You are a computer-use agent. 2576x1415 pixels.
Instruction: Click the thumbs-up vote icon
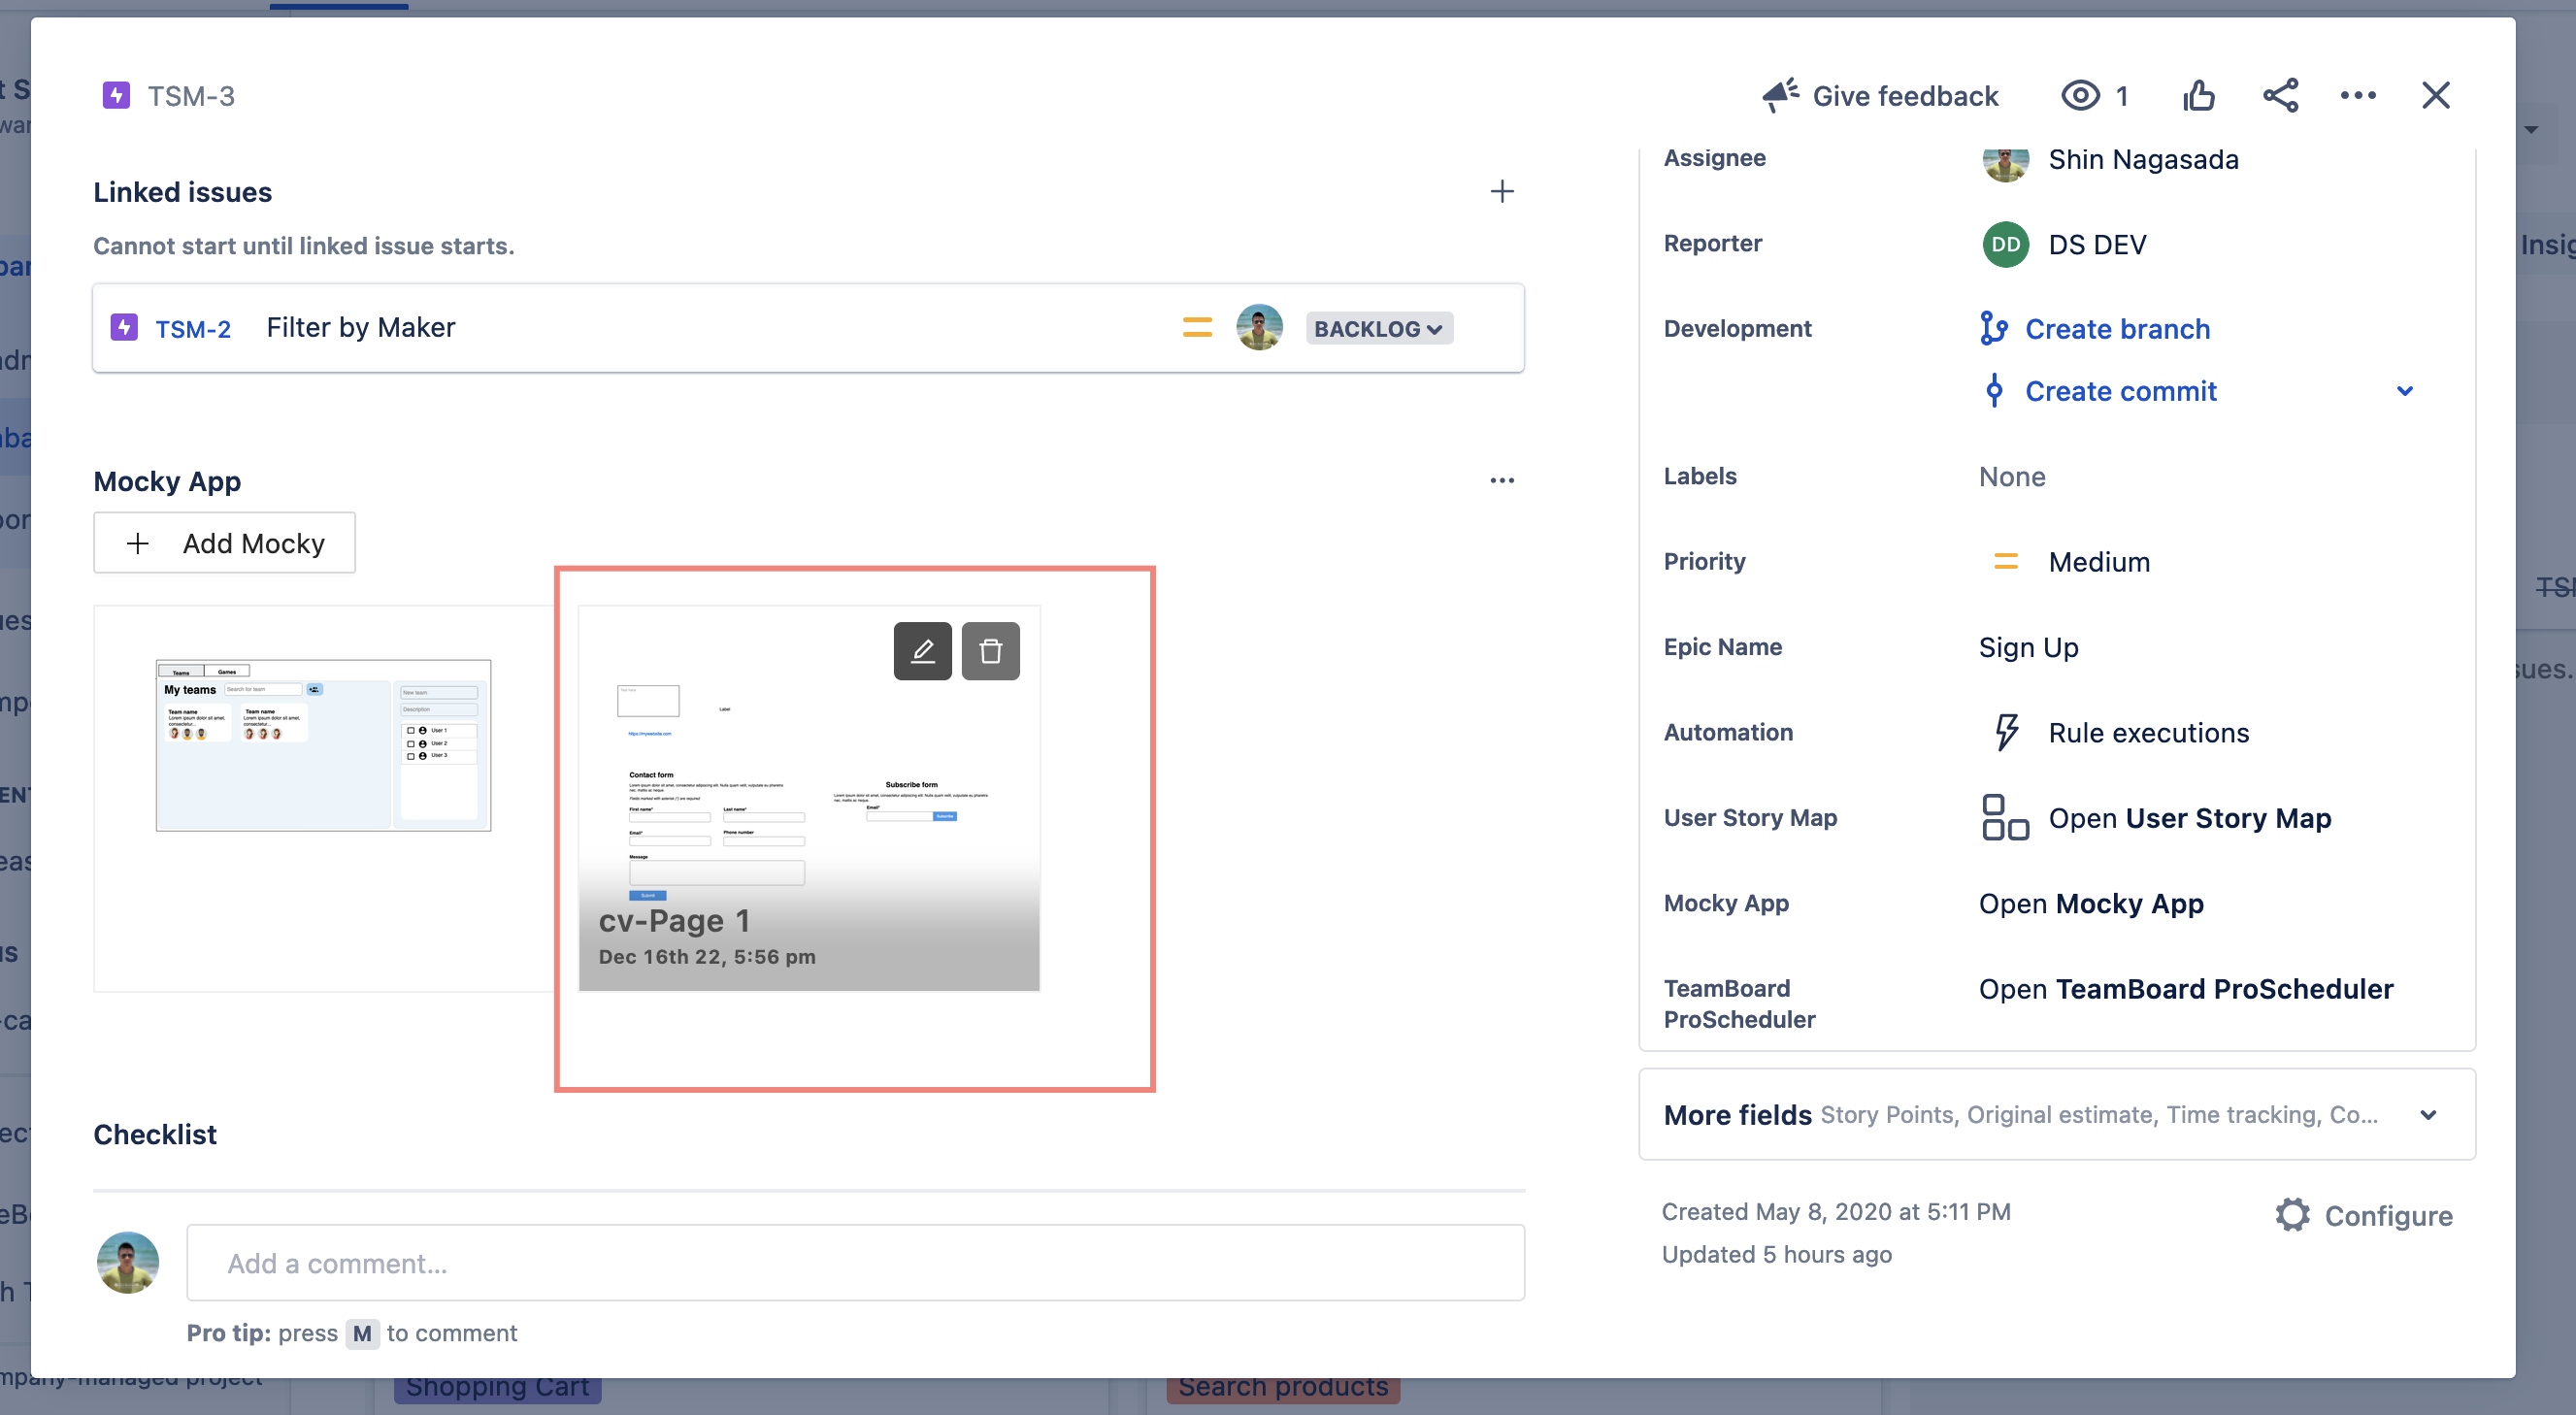[x=2198, y=96]
